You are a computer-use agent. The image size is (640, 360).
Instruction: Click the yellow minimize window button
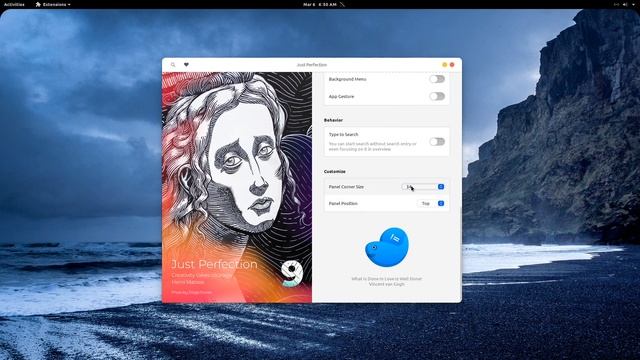point(444,64)
